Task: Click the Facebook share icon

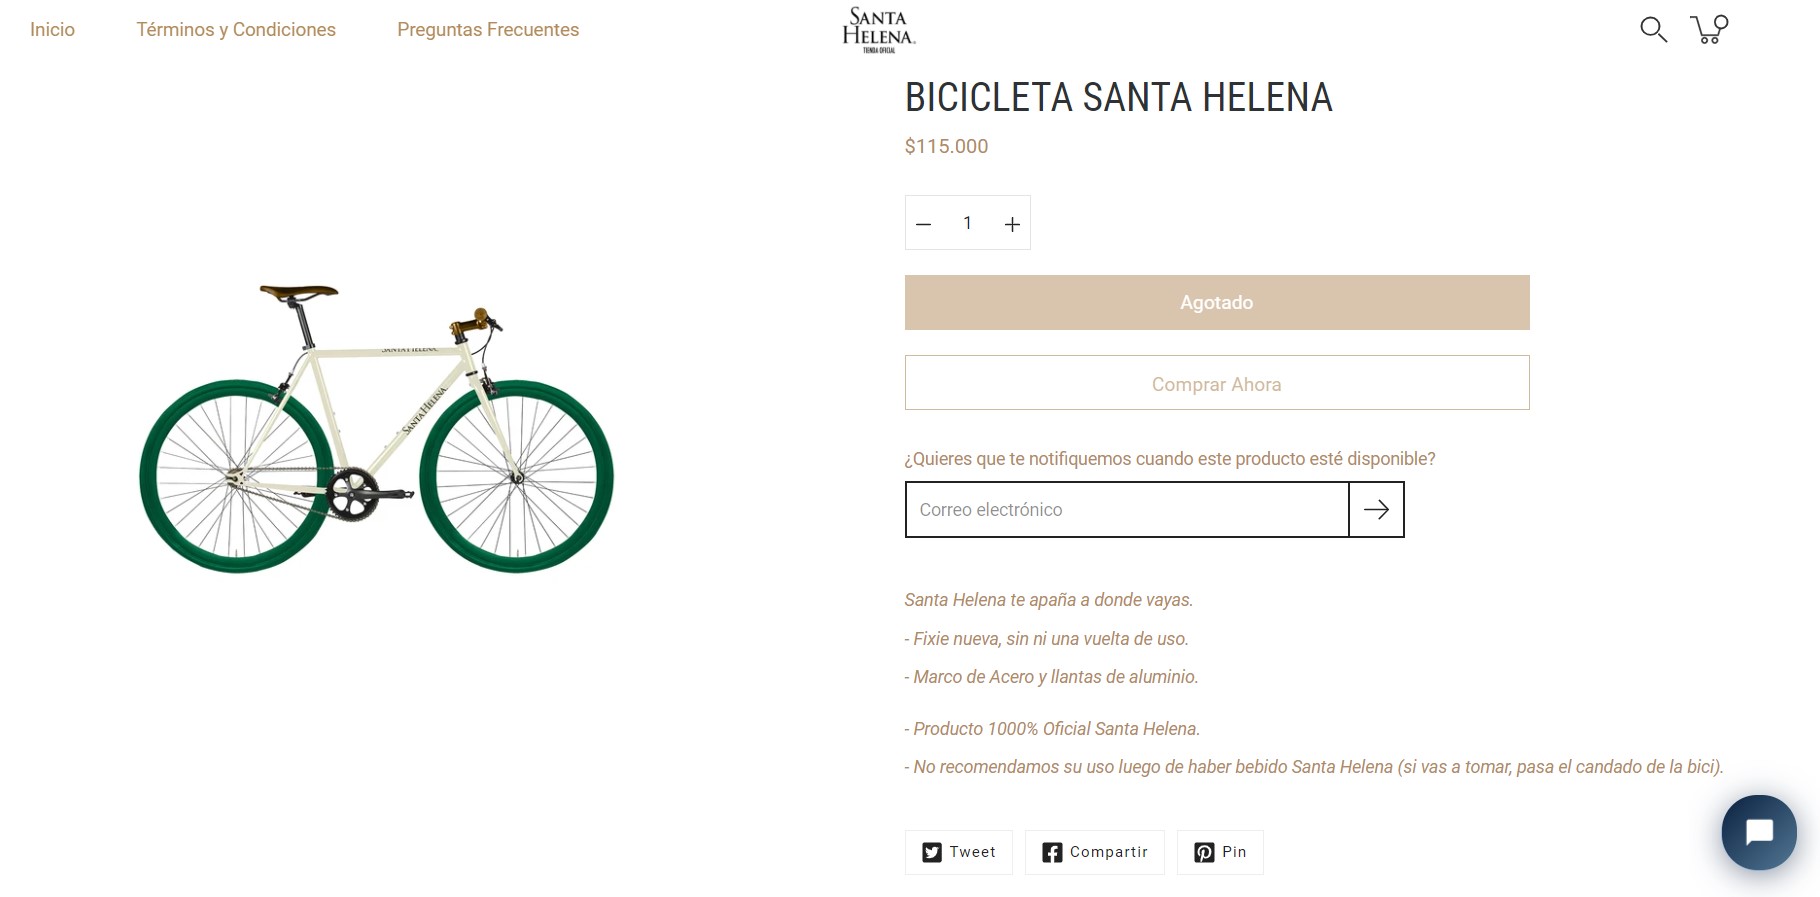Action: click(x=1052, y=852)
